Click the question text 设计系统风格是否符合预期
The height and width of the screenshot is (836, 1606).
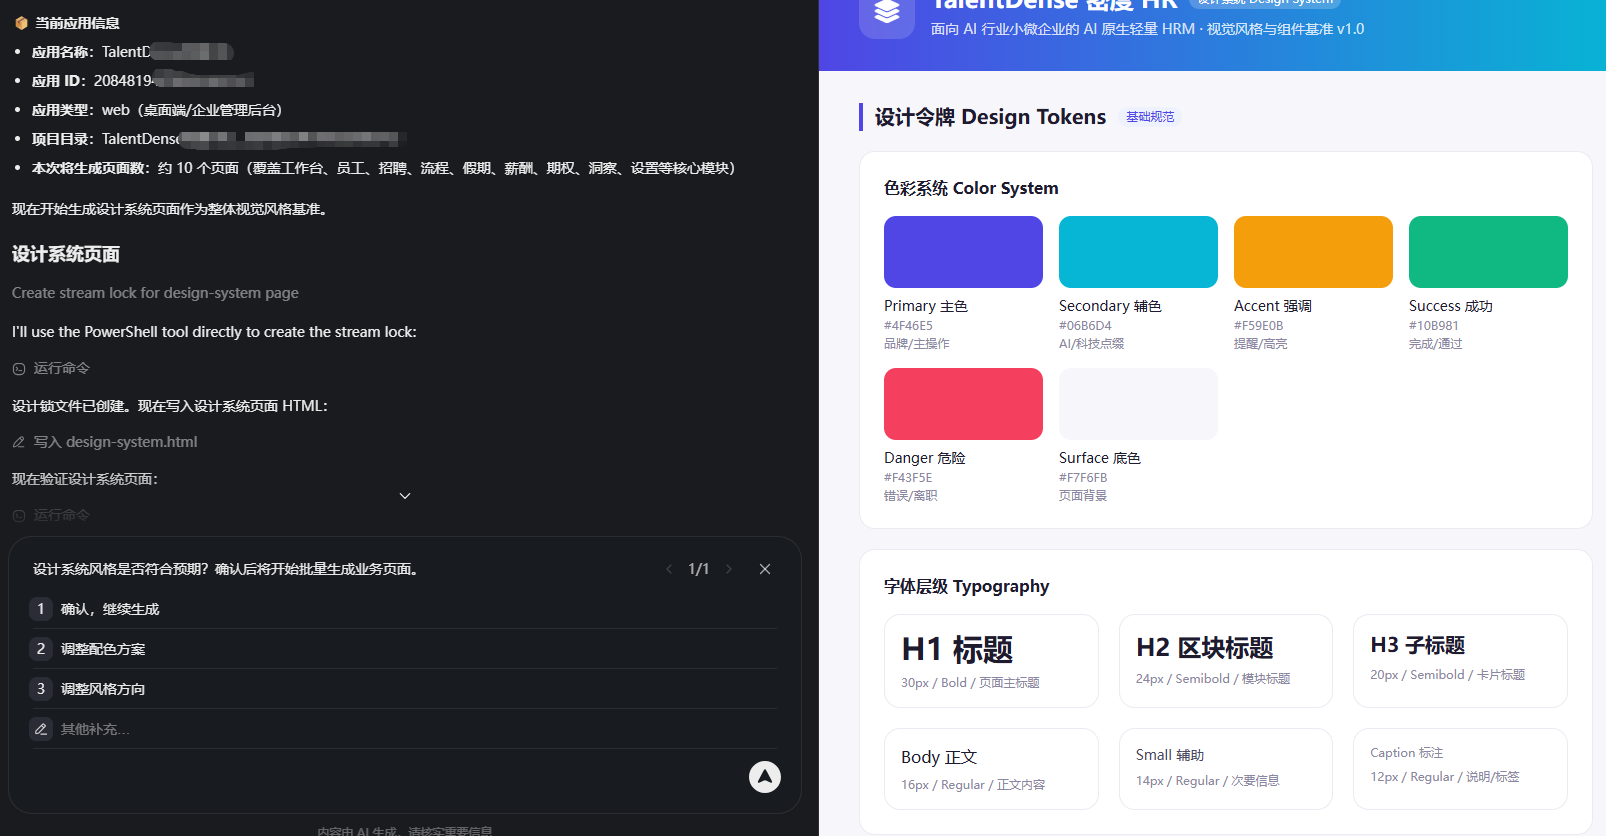coord(226,569)
